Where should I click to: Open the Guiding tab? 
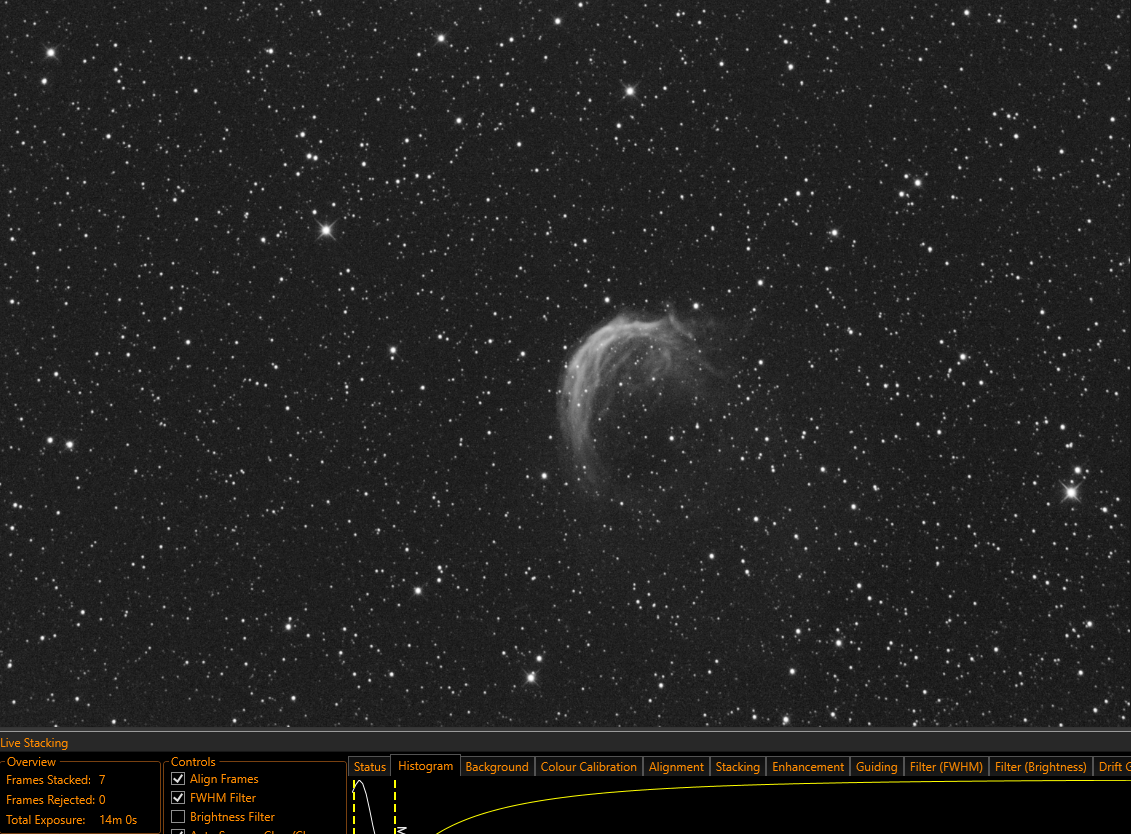[876, 767]
